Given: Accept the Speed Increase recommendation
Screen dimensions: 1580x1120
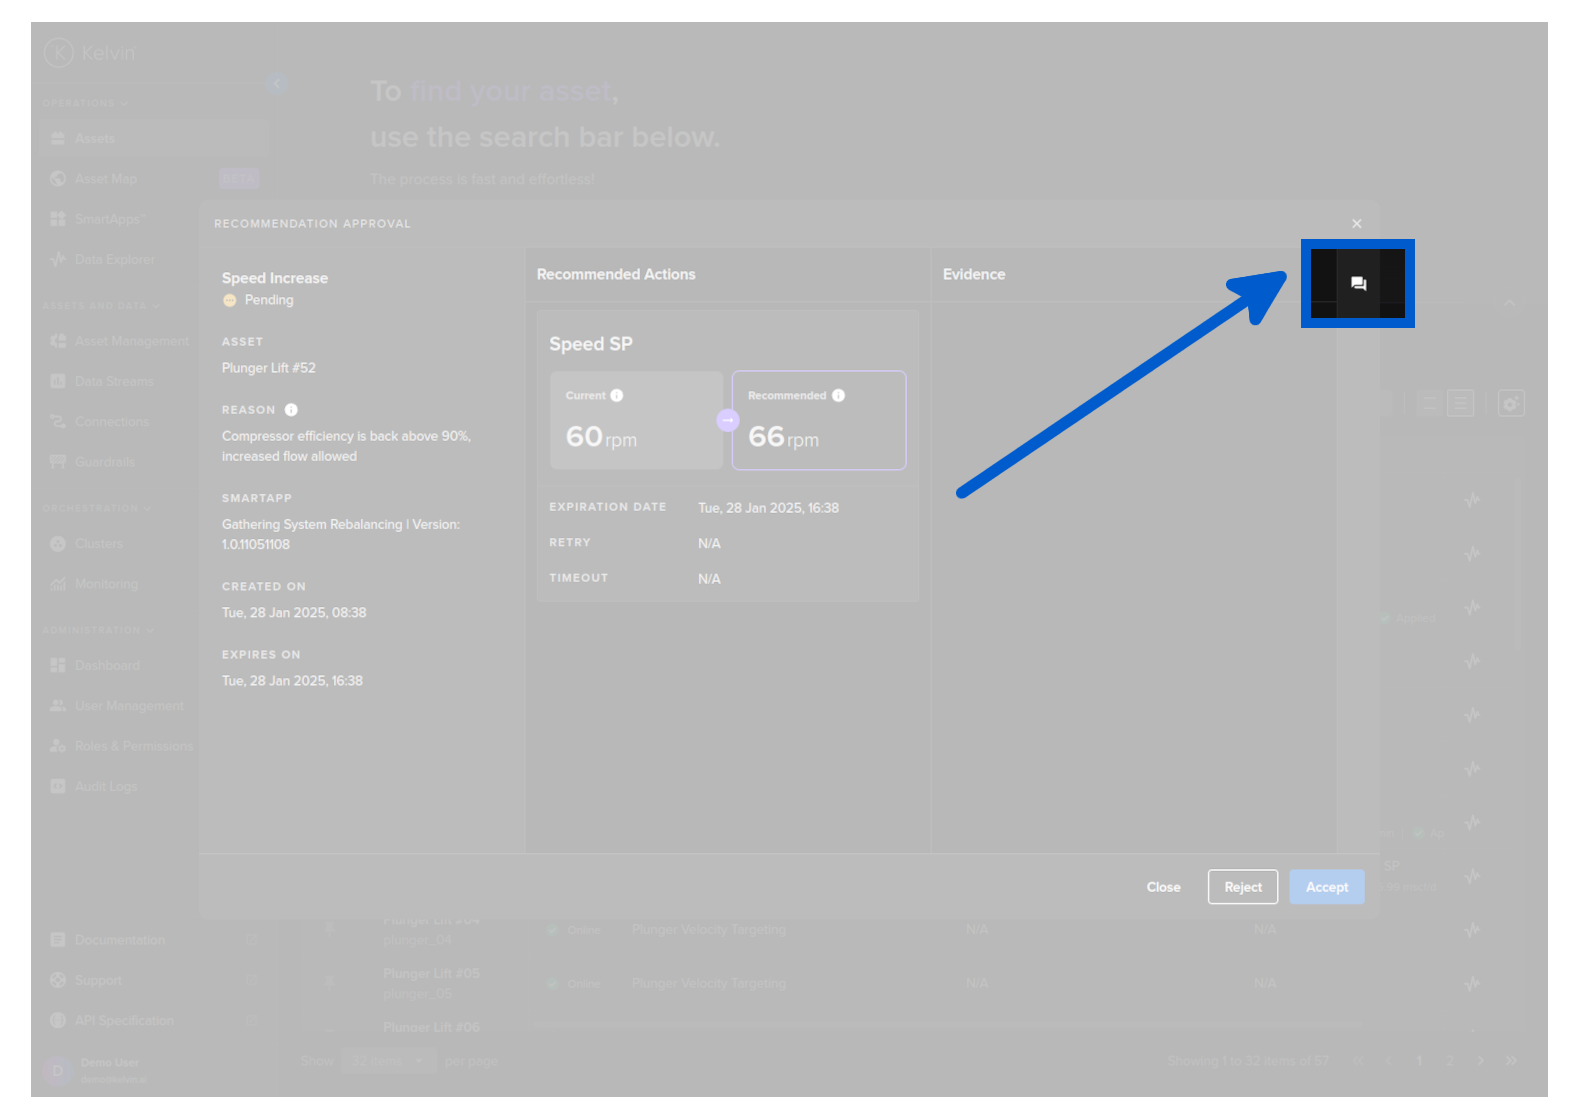Looking at the screenshot, I should 1326,887.
